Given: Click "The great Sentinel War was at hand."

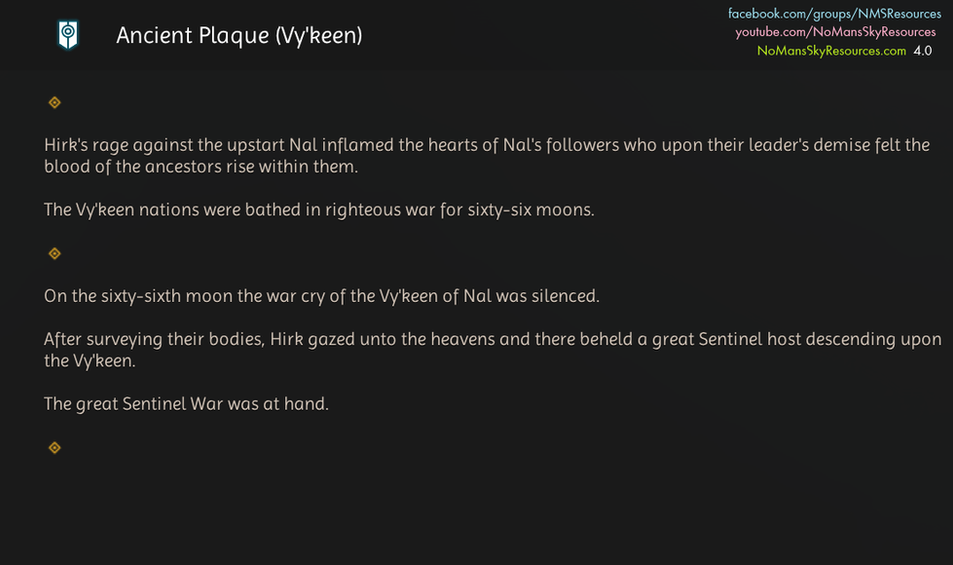Looking at the screenshot, I should point(186,405).
